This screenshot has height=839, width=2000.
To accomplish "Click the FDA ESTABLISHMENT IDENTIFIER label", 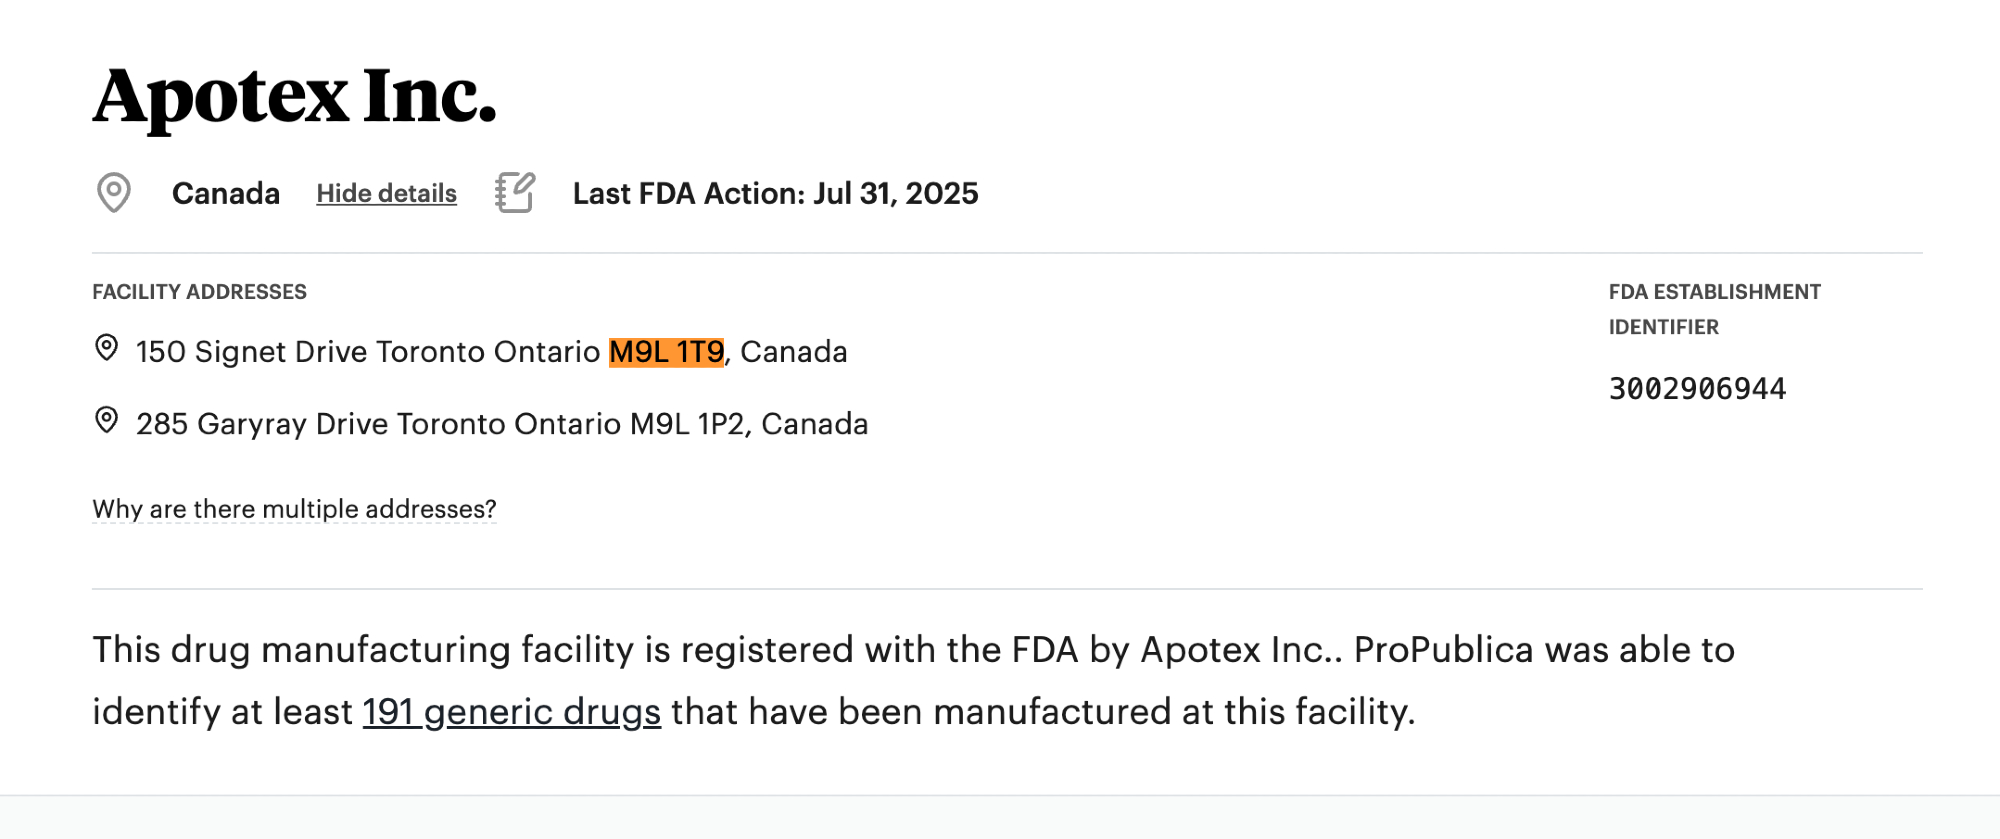I will coord(1714,309).
